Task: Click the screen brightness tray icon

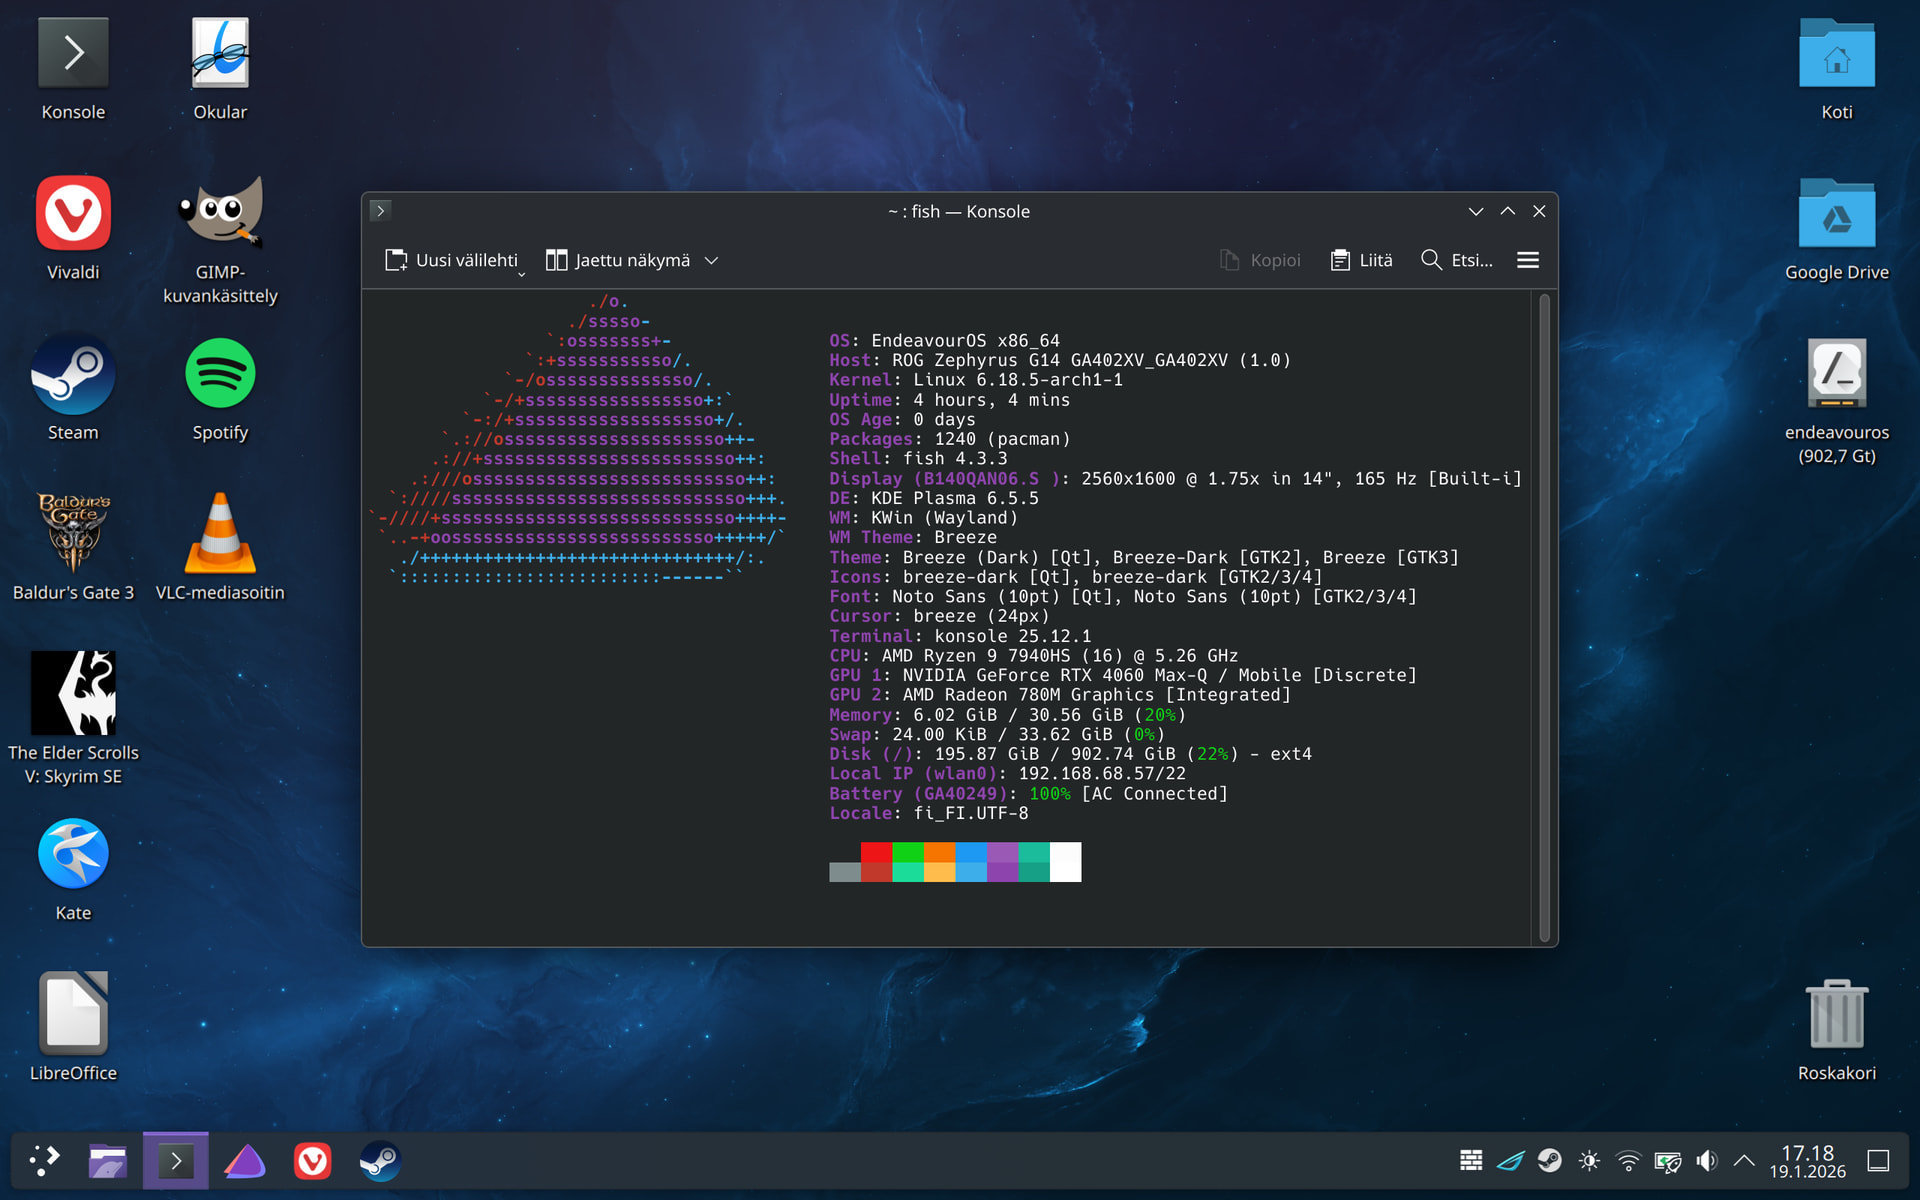Action: click(1589, 1161)
